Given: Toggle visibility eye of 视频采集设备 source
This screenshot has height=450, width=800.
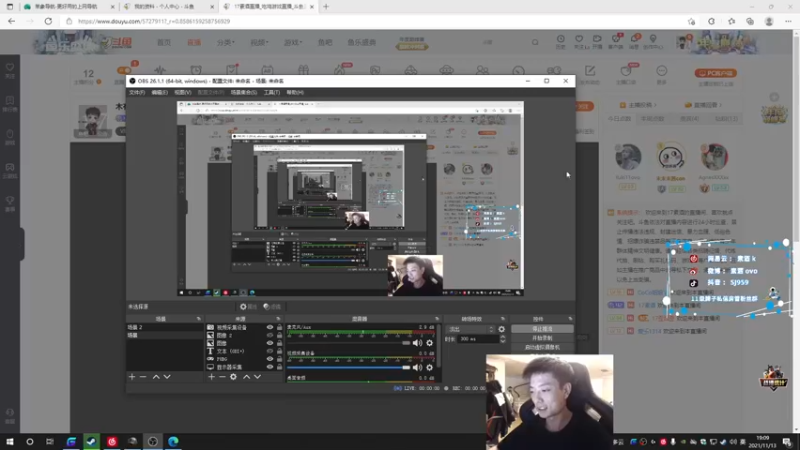Looking at the screenshot, I should coord(270,327).
